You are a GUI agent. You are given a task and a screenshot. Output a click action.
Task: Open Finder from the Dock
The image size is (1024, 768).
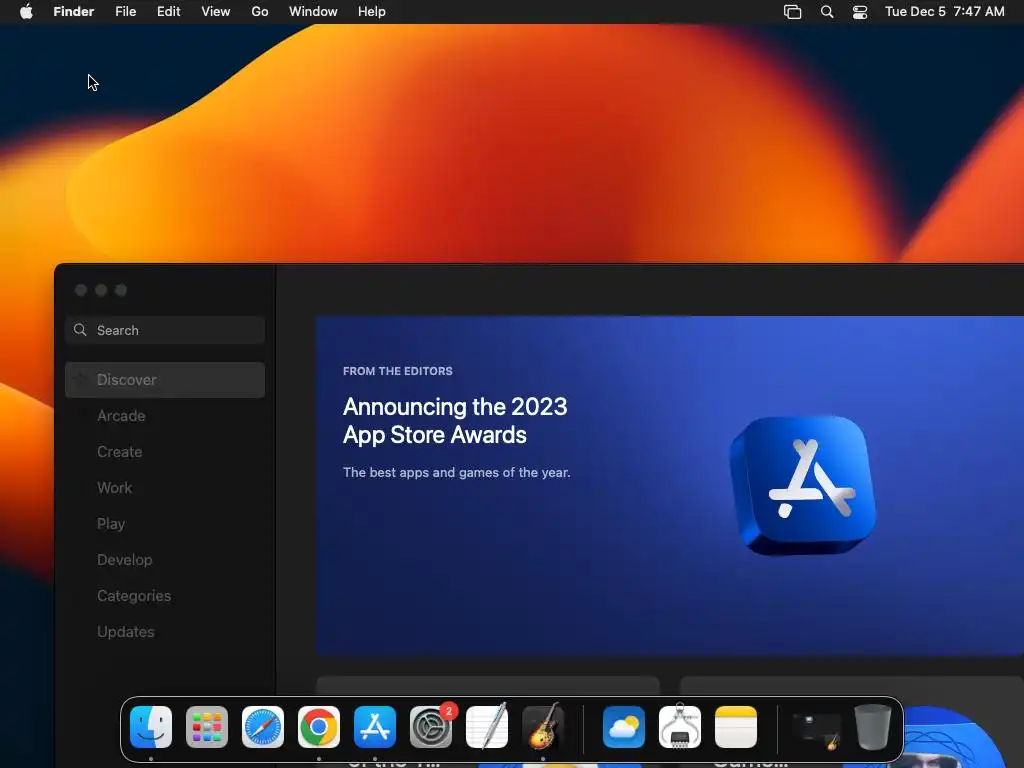[151, 727]
